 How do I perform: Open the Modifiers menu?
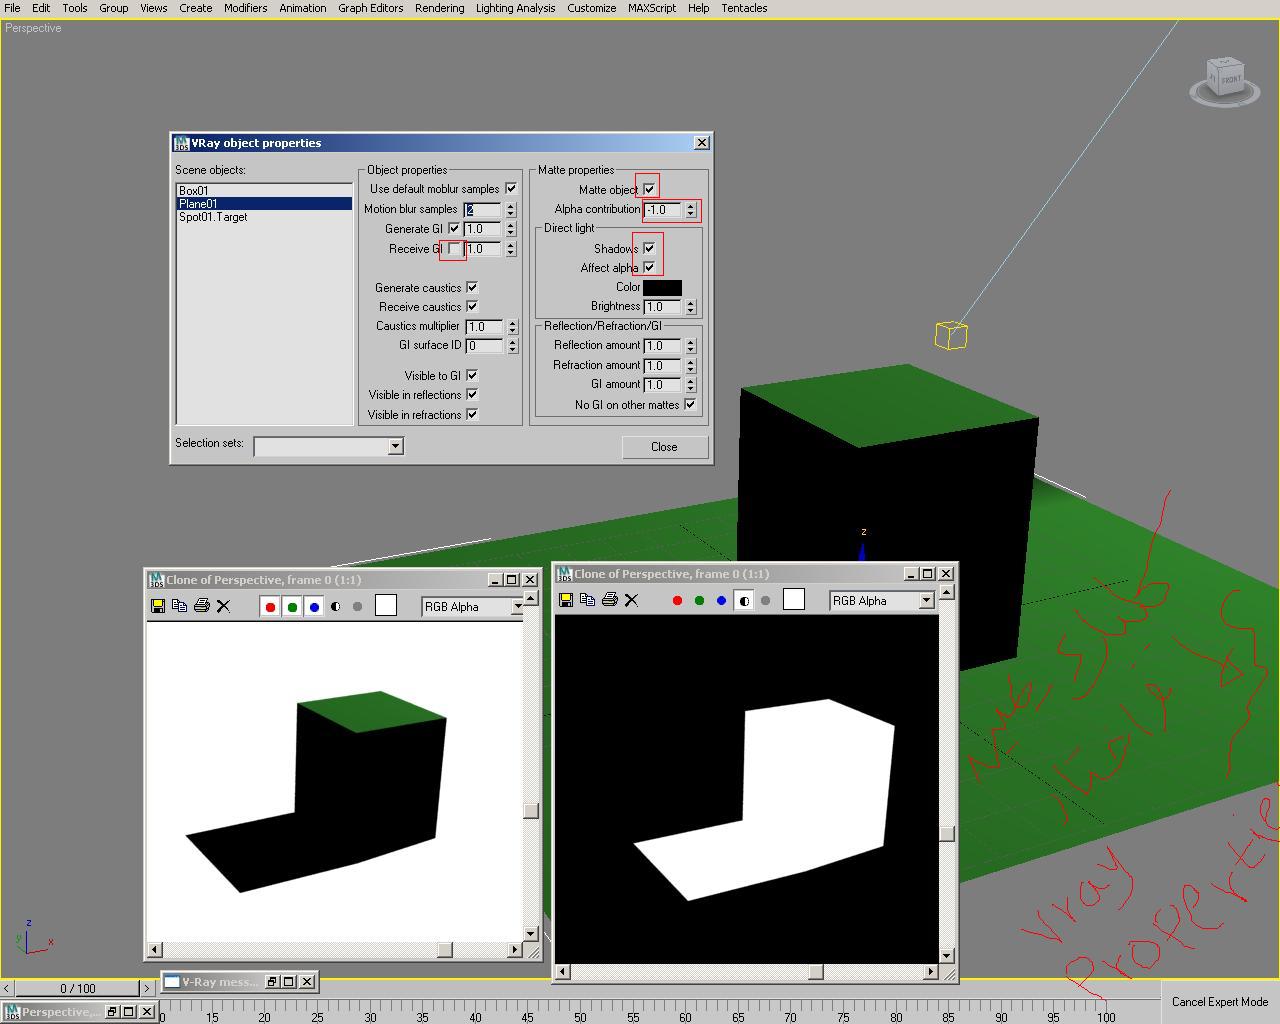point(245,8)
